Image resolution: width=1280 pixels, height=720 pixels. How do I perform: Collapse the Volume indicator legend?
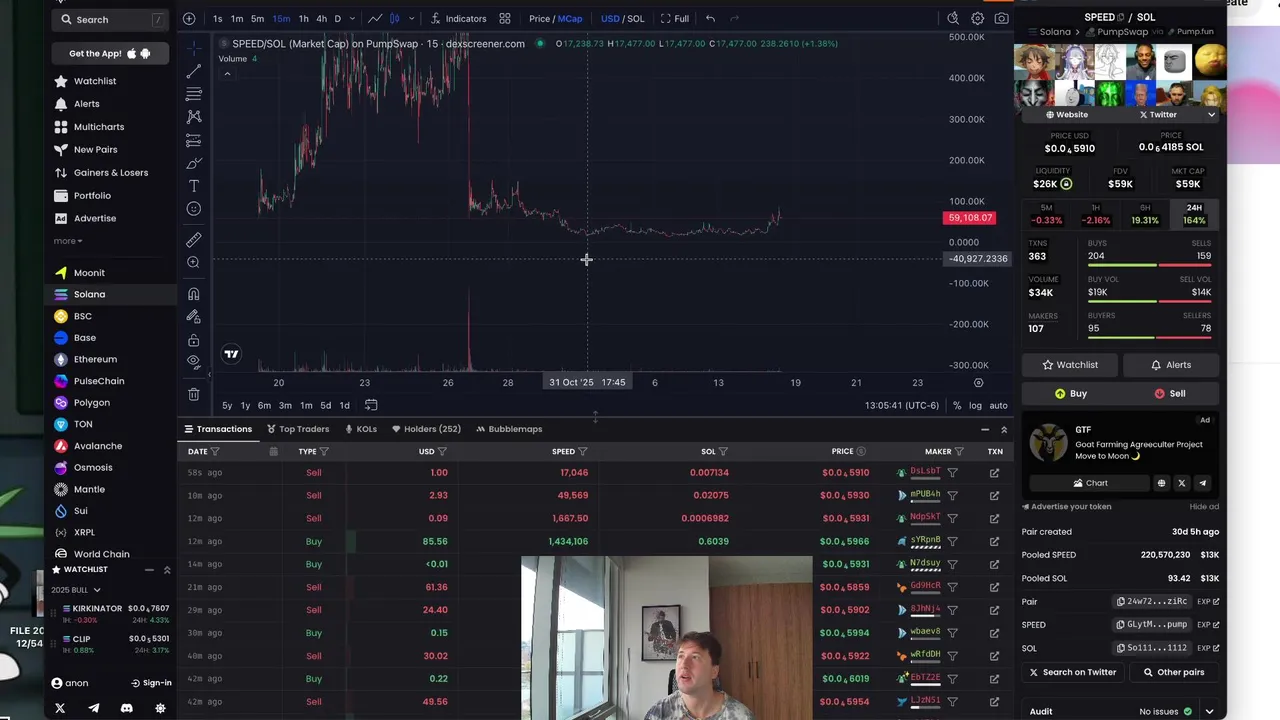tap(227, 74)
